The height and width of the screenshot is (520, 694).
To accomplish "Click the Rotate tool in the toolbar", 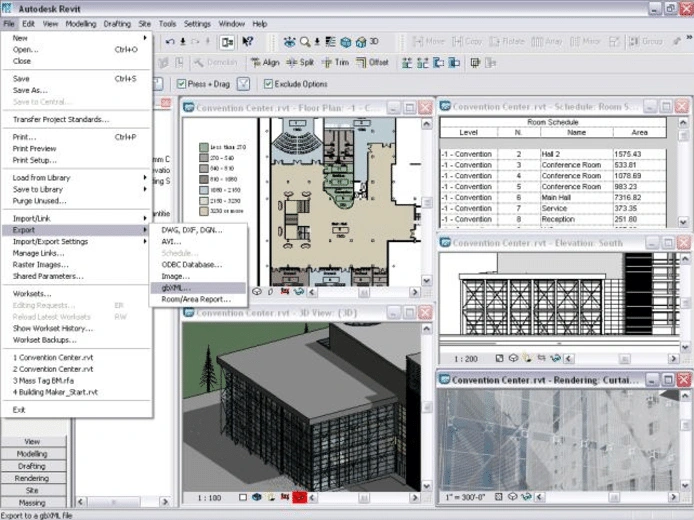I will coord(507,42).
